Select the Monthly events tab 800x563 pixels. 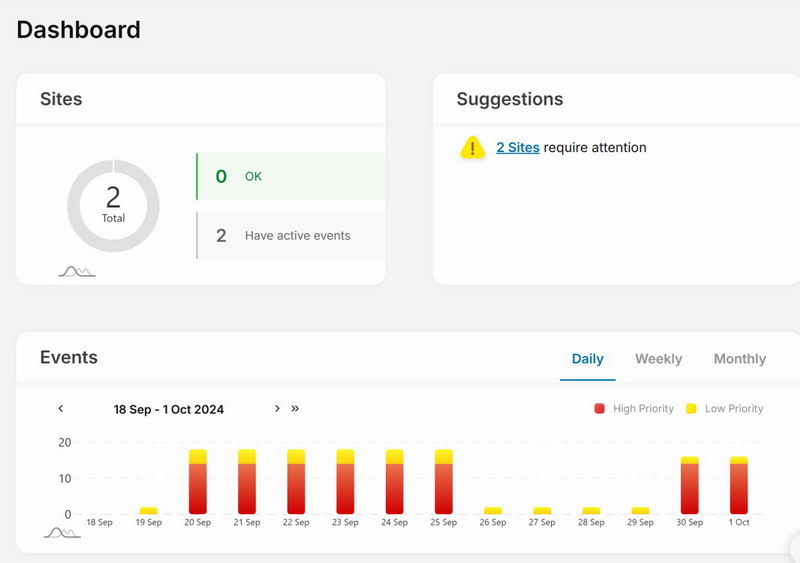739,359
